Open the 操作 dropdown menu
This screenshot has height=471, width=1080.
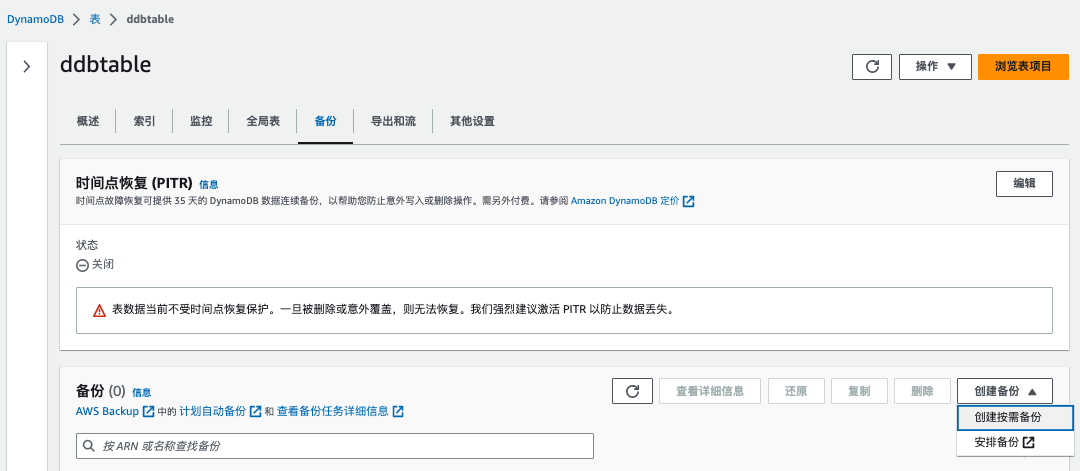click(935, 67)
